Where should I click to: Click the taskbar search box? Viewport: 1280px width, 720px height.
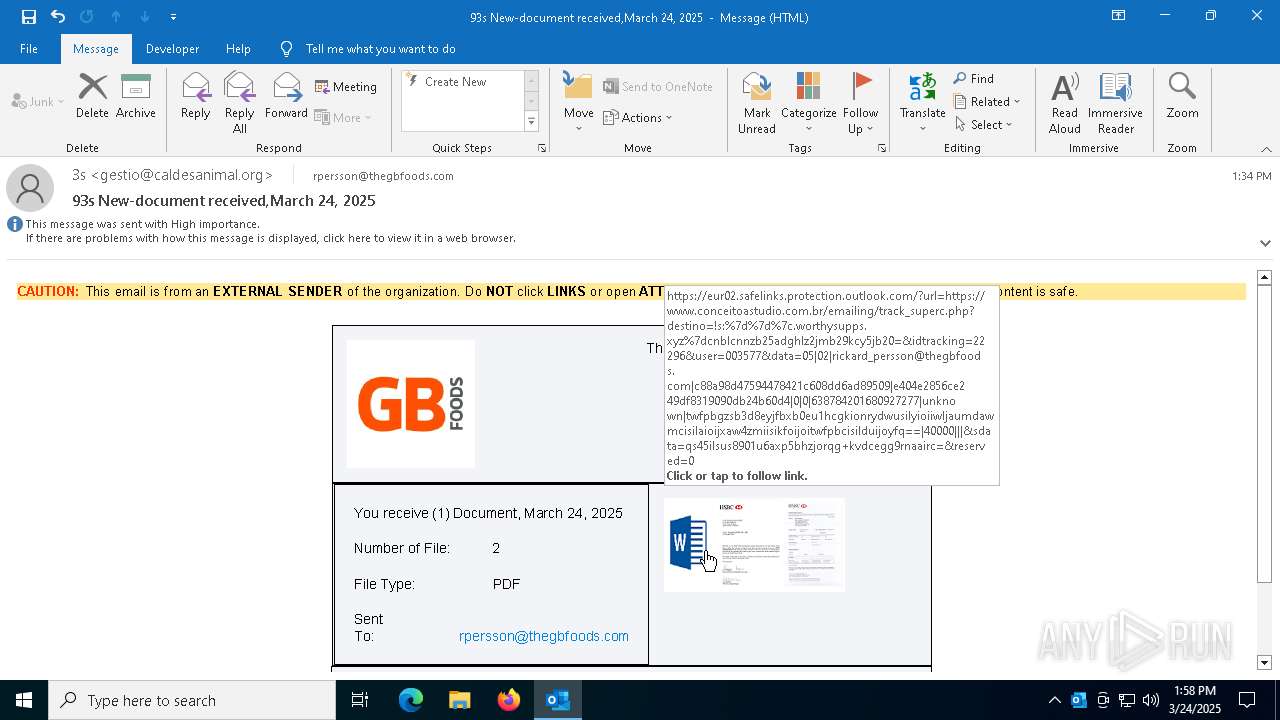192,700
